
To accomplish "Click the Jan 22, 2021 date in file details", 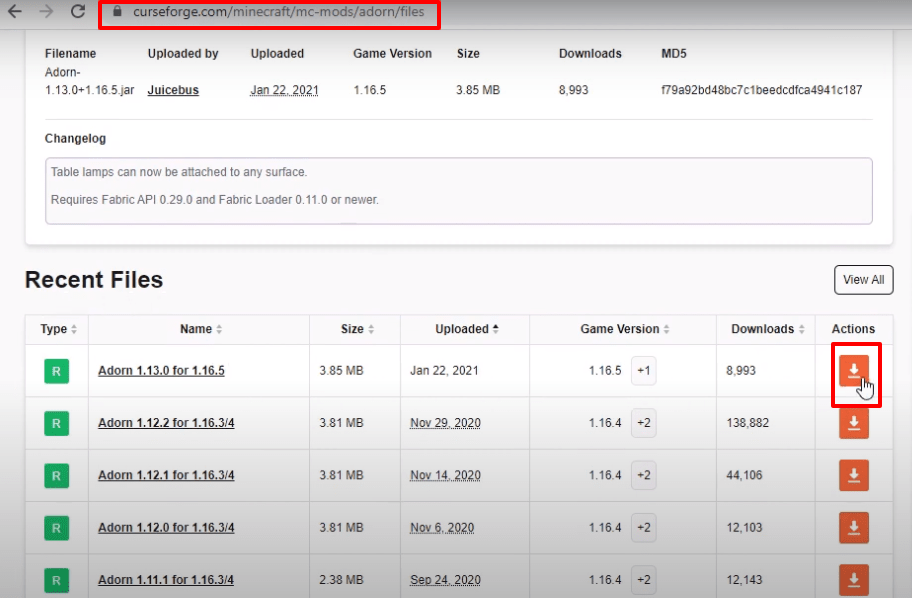I will pyautogui.click(x=284, y=90).
